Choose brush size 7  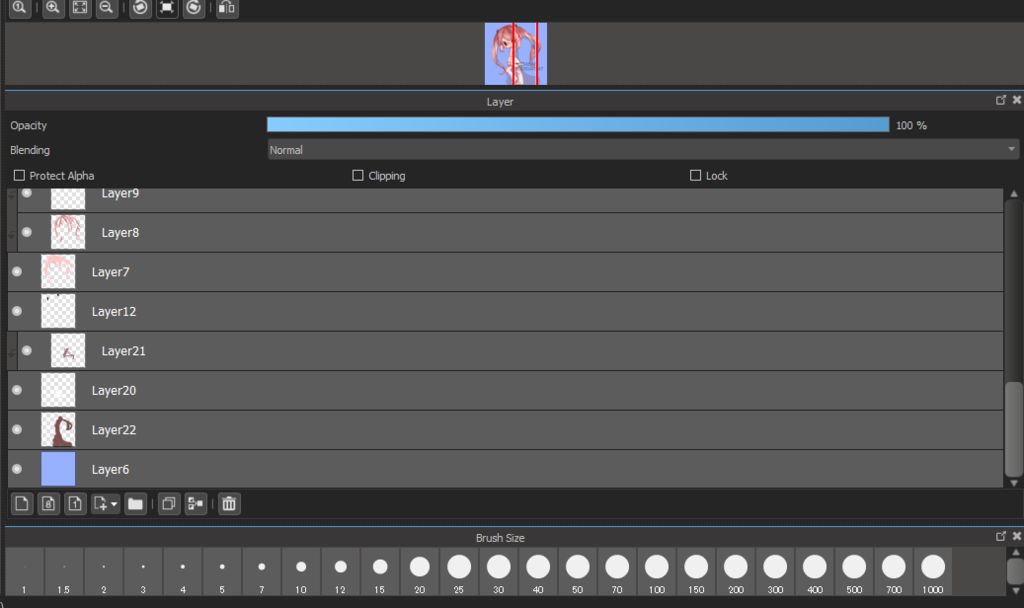(261, 571)
